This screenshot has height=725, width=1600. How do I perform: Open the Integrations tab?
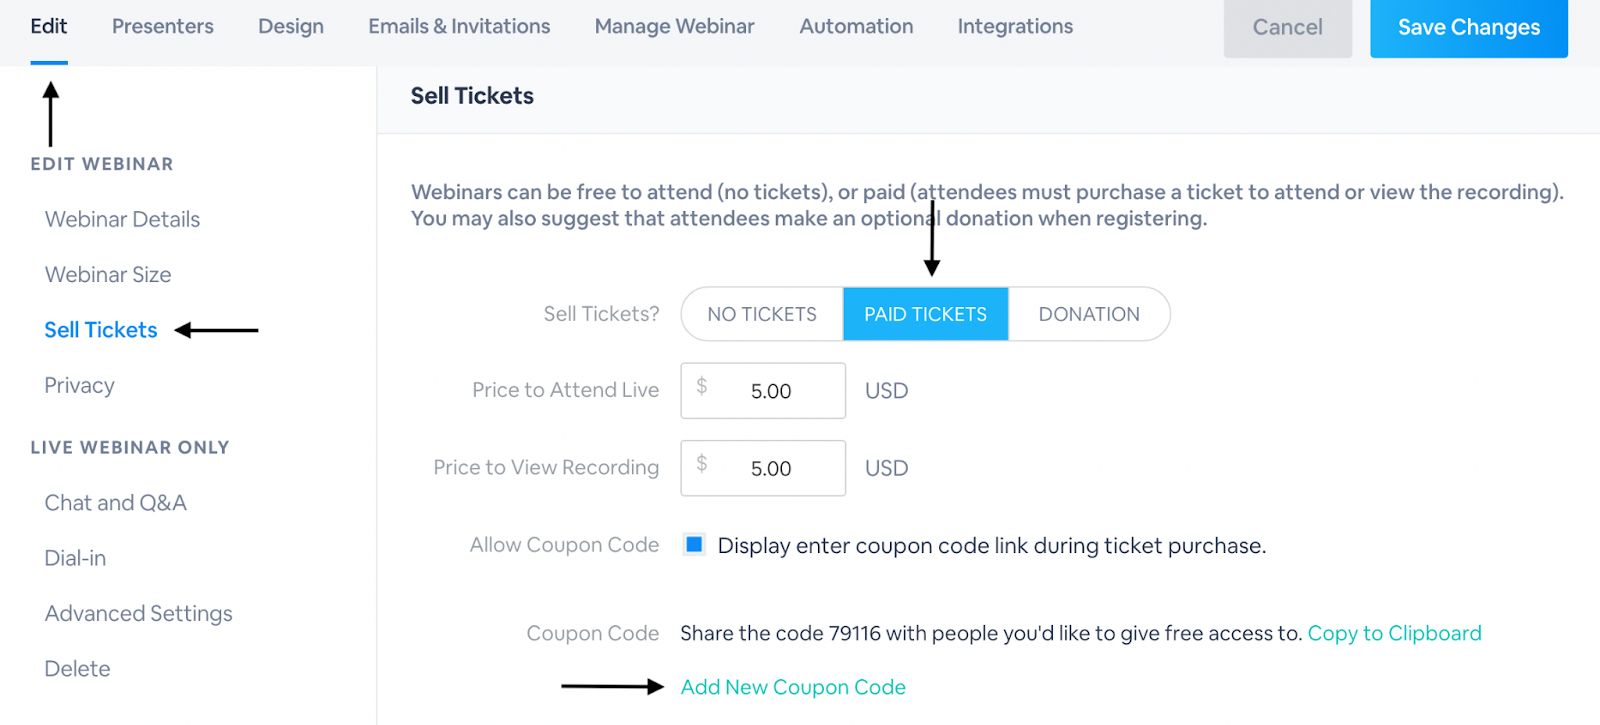[x=1015, y=27]
